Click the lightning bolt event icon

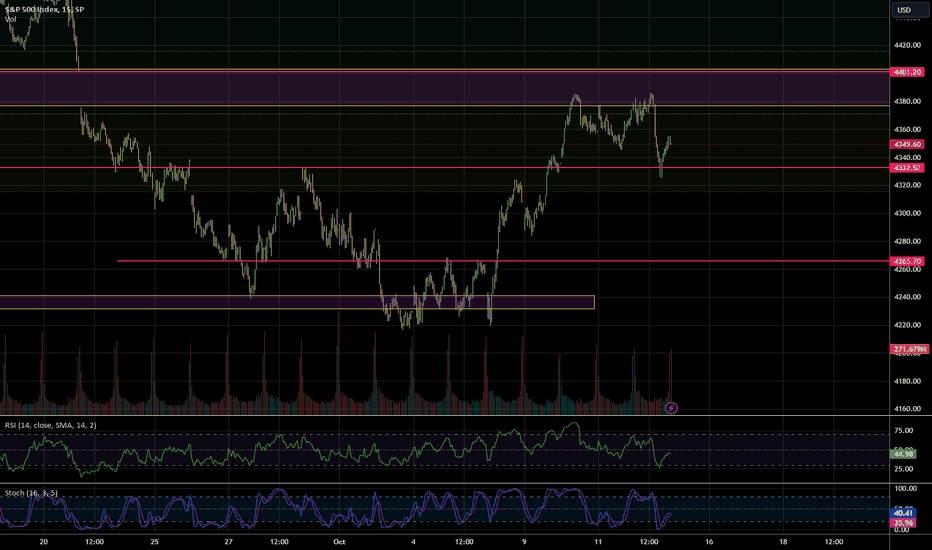671,408
